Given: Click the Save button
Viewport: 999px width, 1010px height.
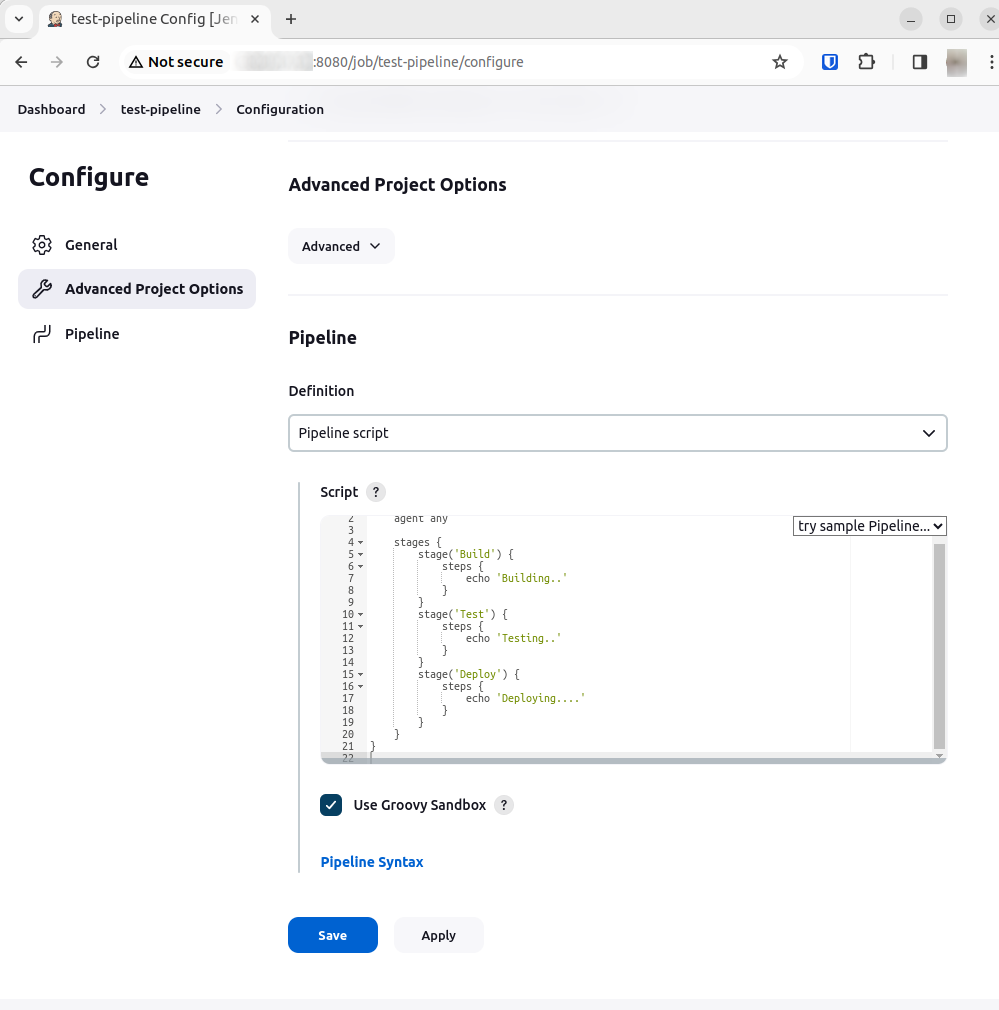Looking at the screenshot, I should [x=332, y=935].
